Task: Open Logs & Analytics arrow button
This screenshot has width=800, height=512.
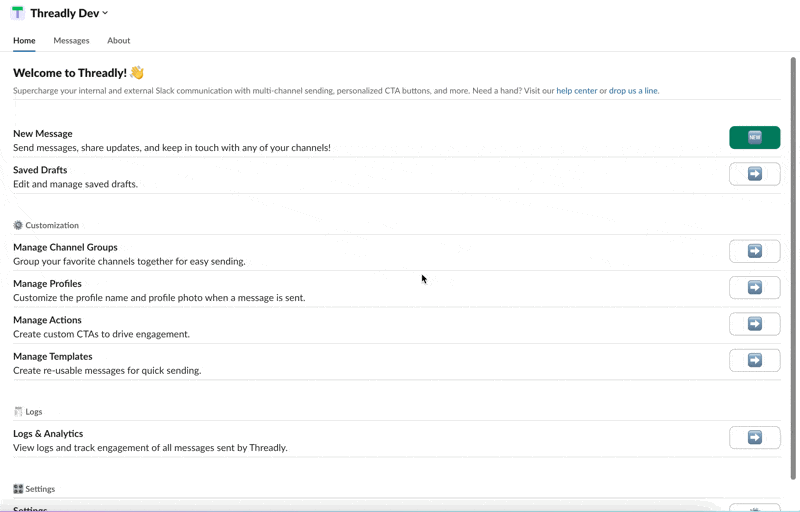Action: point(755,437)
